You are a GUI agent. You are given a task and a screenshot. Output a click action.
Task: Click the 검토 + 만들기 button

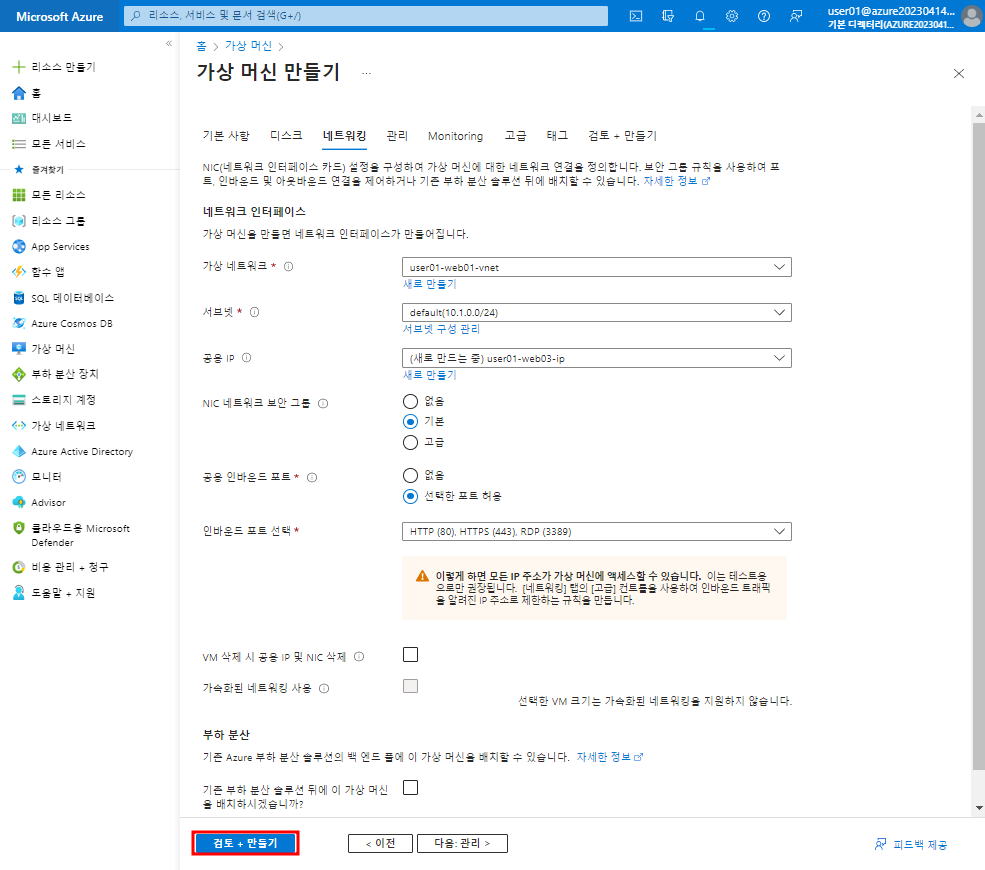(245, 843)
